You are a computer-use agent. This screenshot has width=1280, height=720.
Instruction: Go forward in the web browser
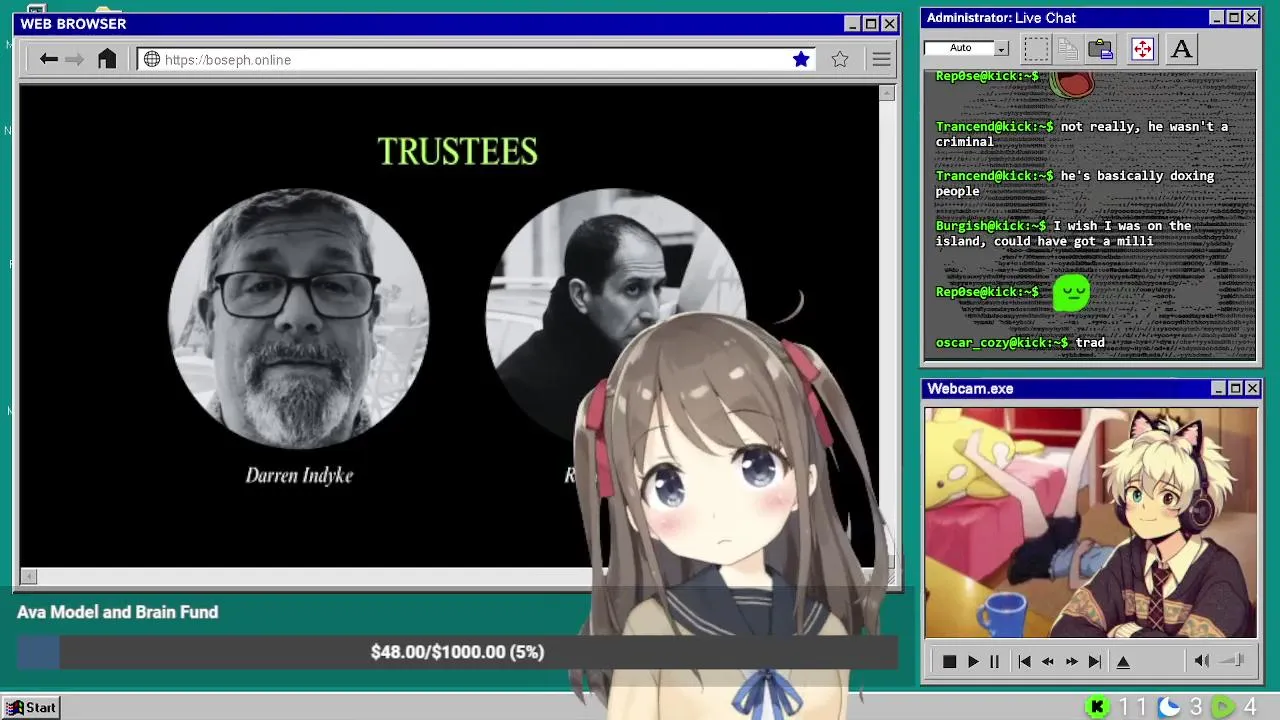pyautogui.click(x=74, y=59)
